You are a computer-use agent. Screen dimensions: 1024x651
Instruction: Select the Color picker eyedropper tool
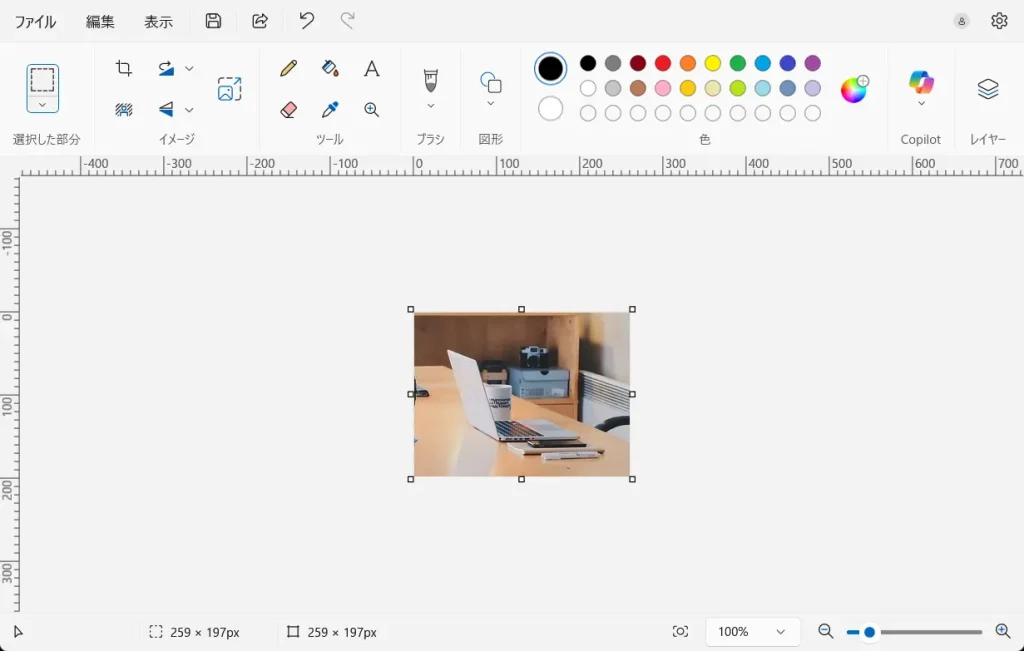tap(330, 110)
